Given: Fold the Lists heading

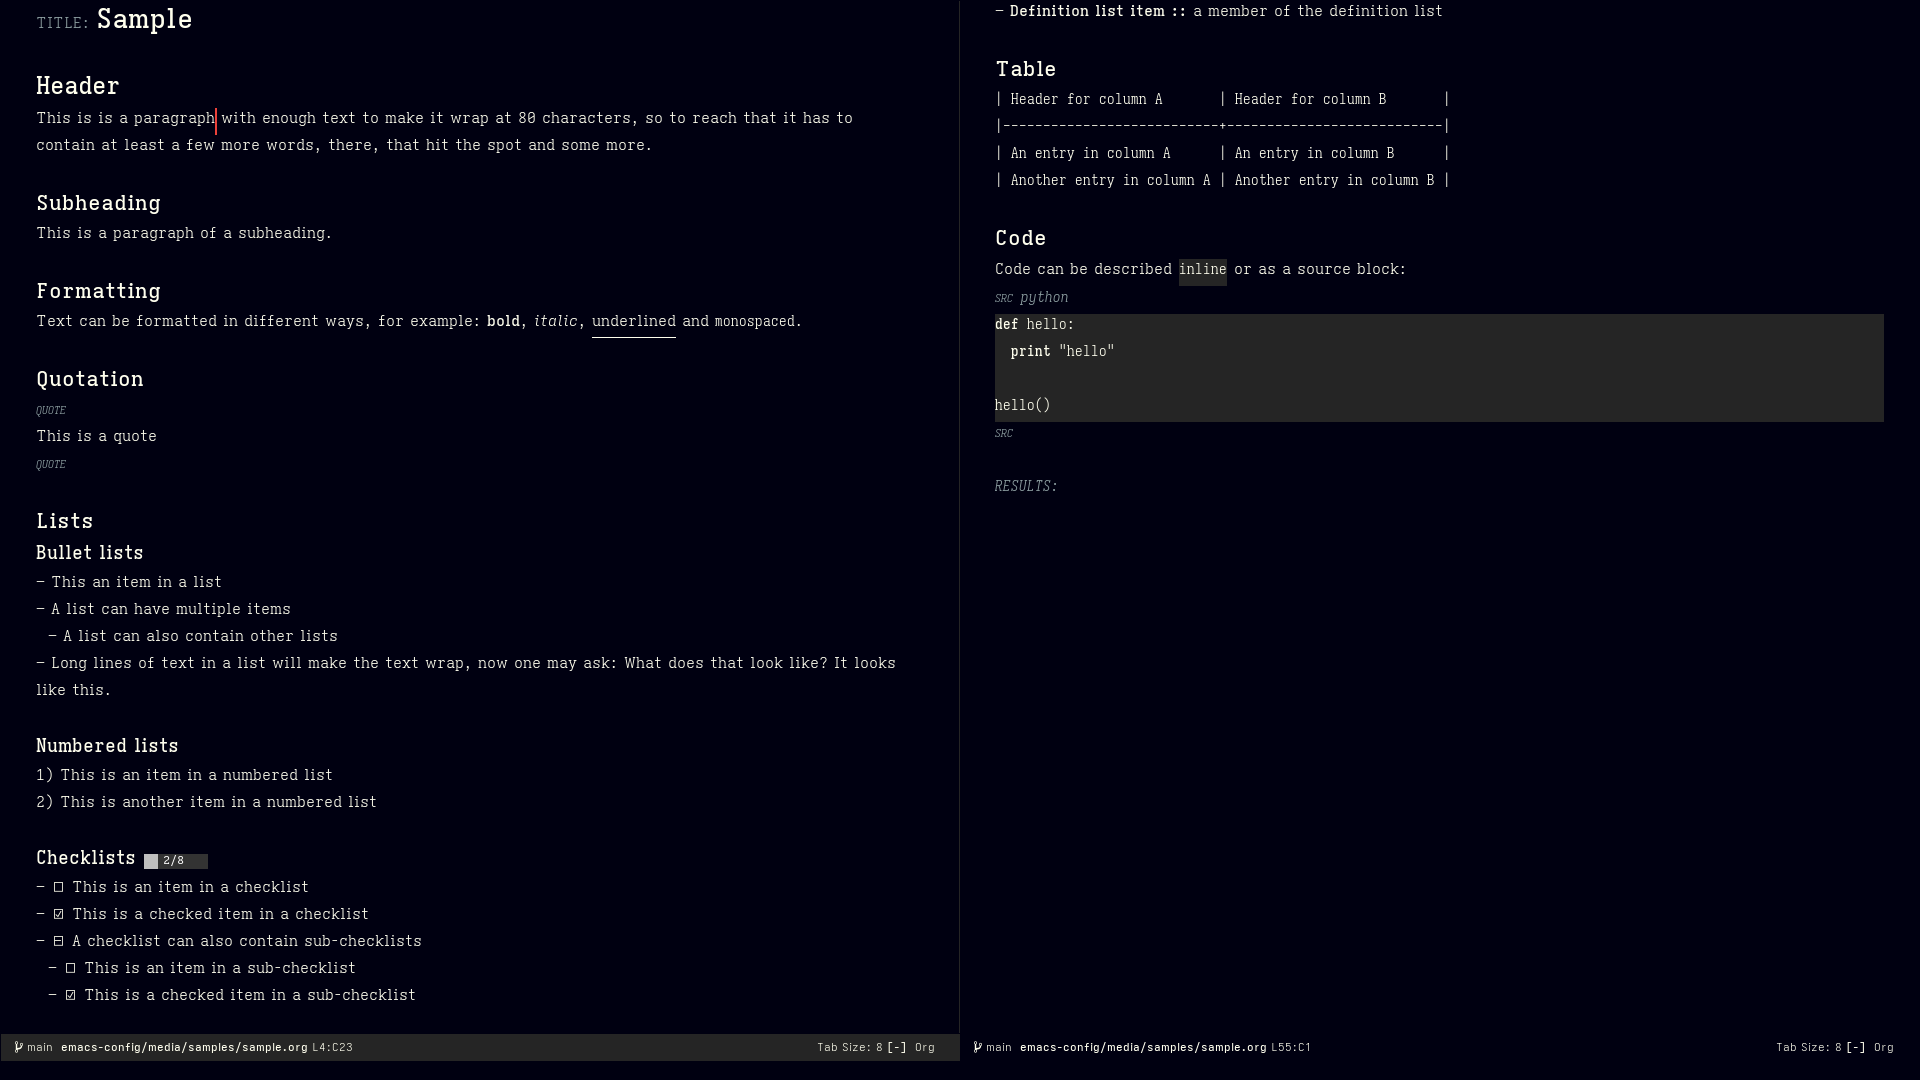Looking at the screenshot, I should click(x=65, y=521).
